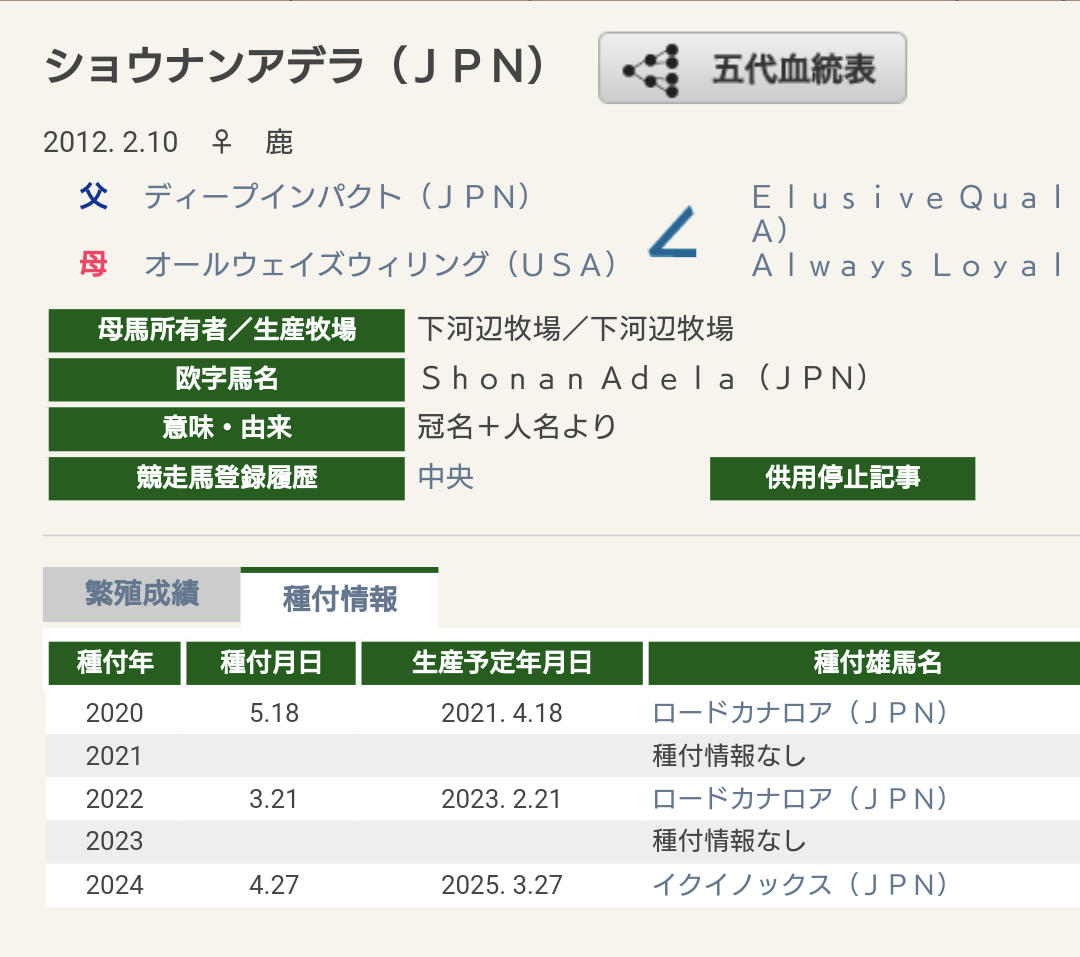Open dam link オールウェイズウィリング (USA)
The image size is (1080, 957).
click(380, 265)
